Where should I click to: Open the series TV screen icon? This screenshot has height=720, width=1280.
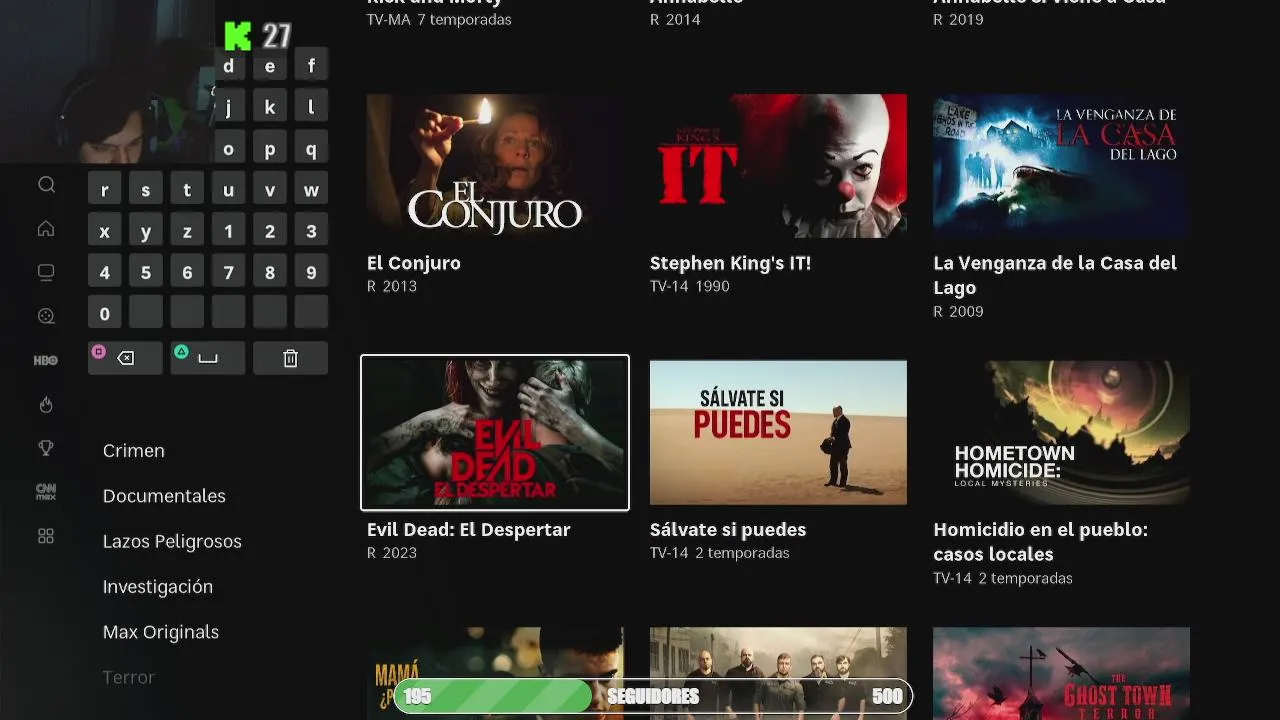point(46,272)
